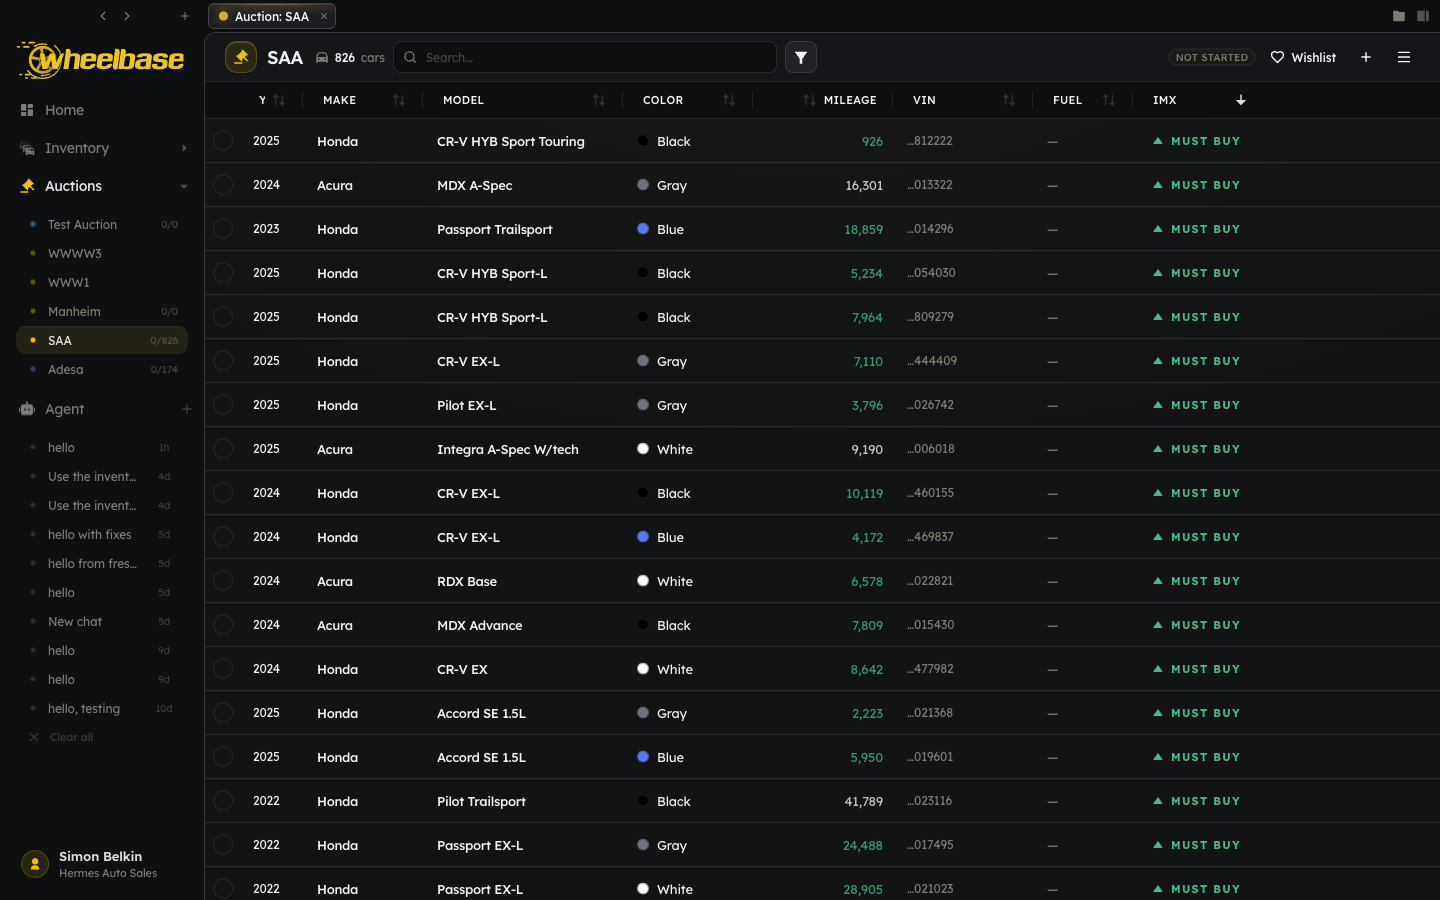Switch to the Auction: SAA tab
The image size is (1440, 900).
coord(272,16)
